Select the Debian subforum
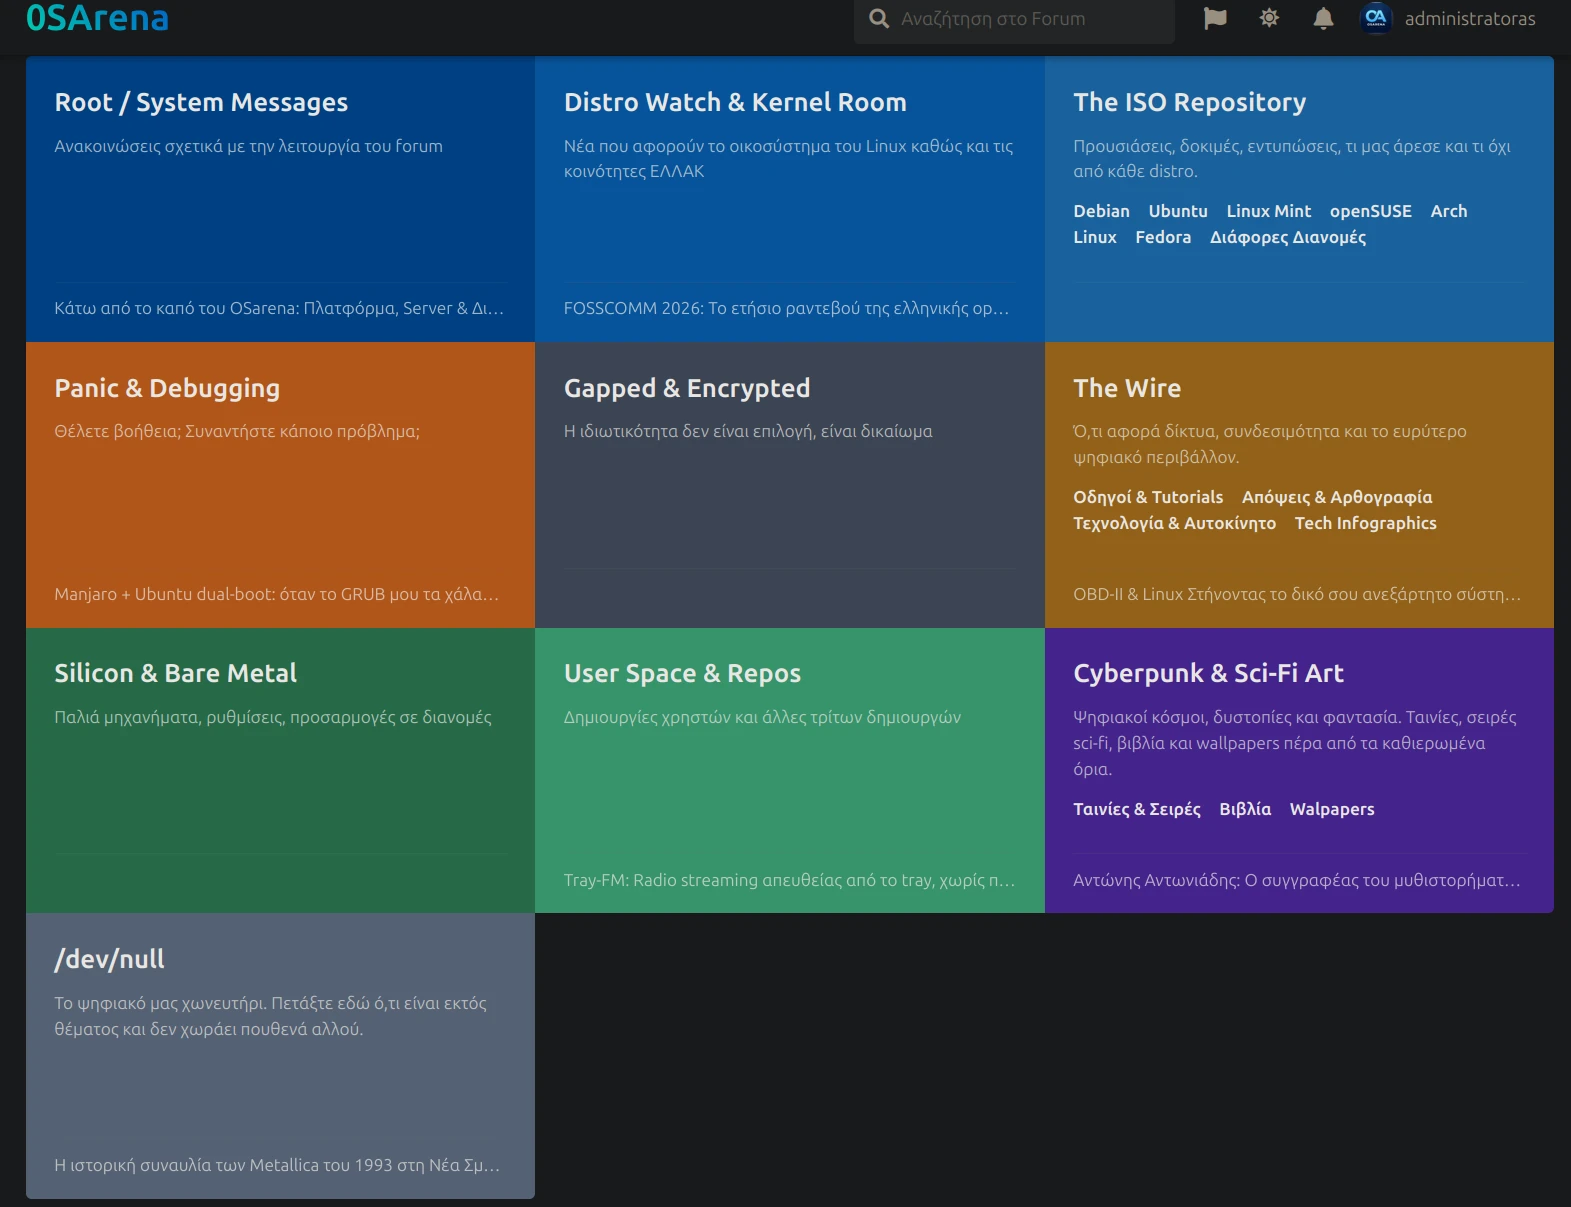This screenshot has height=1207, width=1571. coord(1101,211)
